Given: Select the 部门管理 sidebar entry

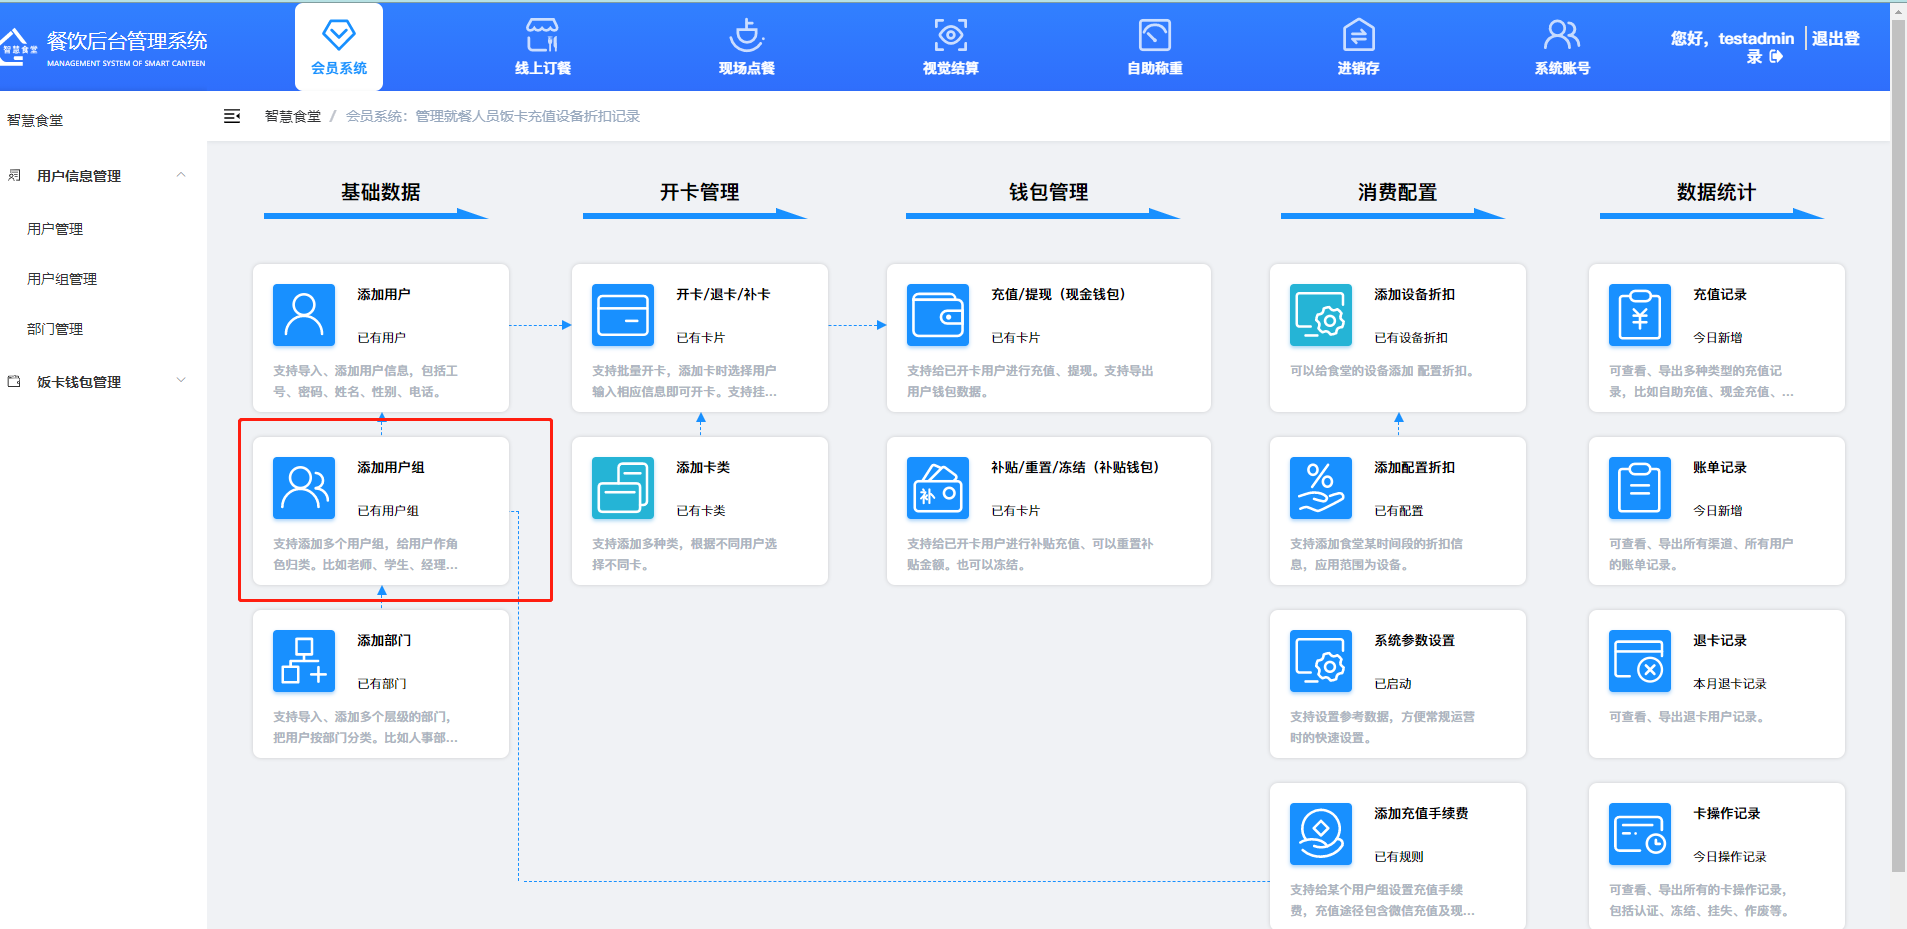Looking at the screenshot, I should pos(57,328).
